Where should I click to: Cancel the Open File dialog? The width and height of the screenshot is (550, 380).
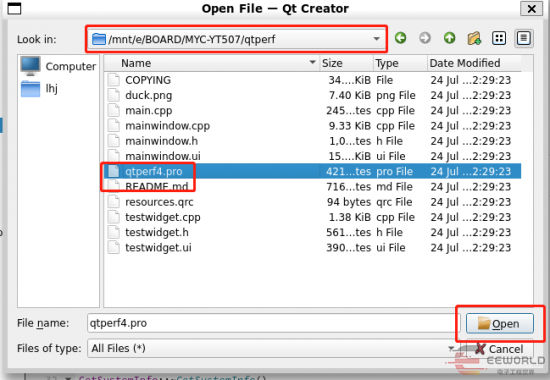499,349
